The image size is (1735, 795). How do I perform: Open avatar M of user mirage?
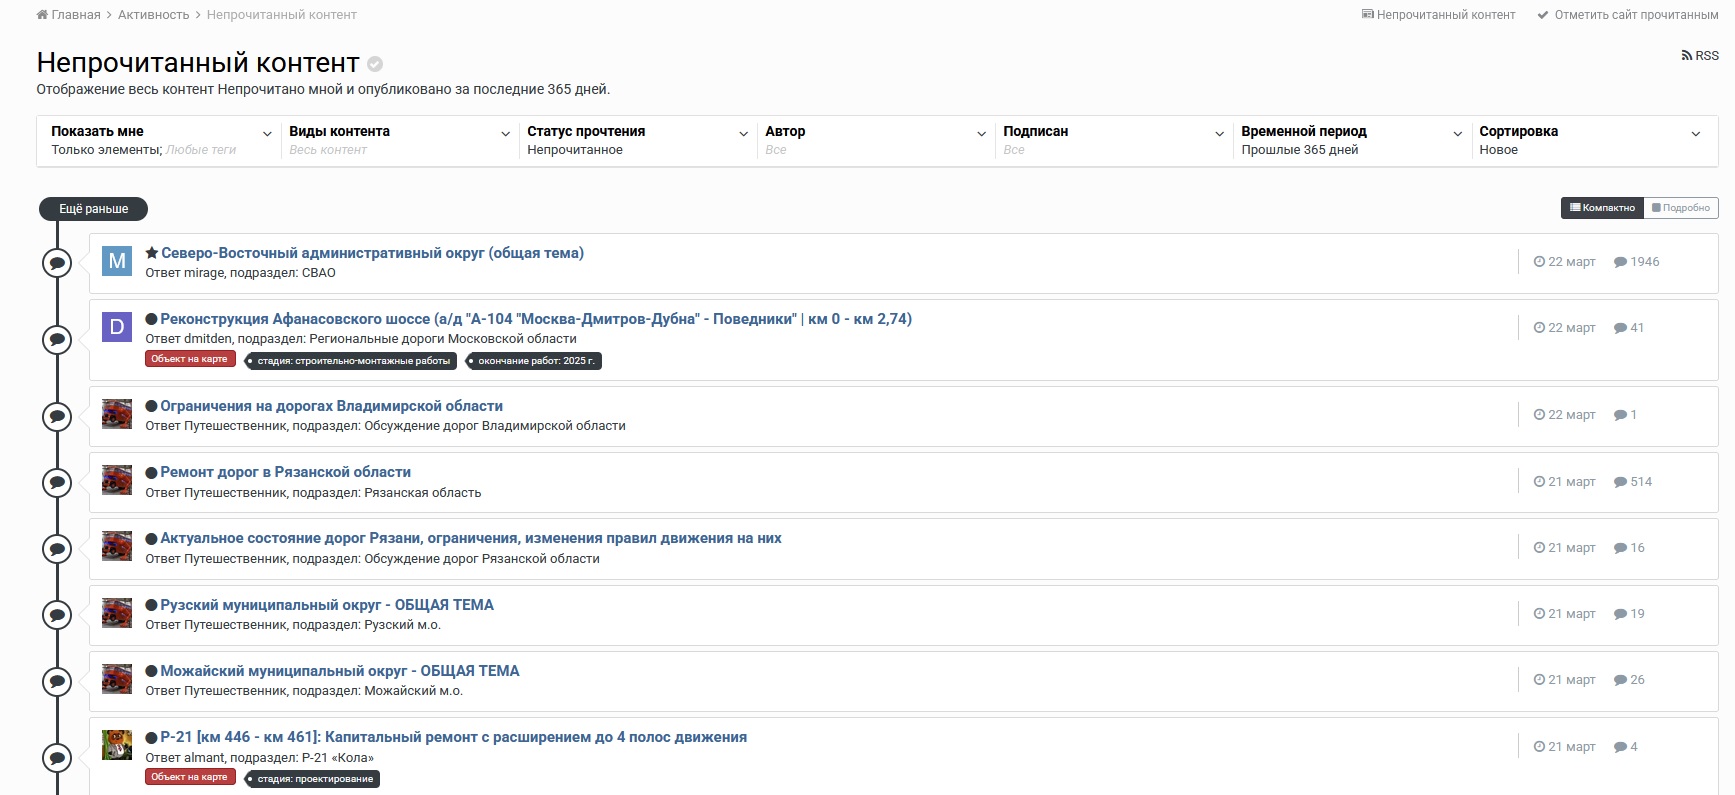coord(117,261)
